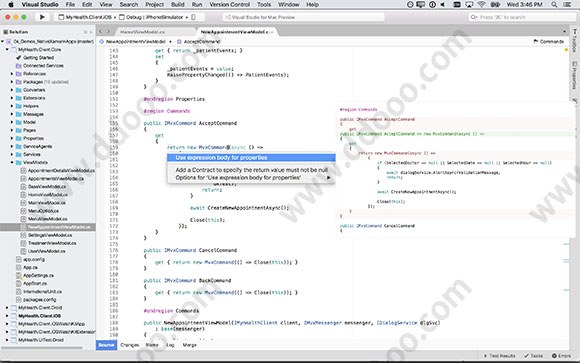The image size is (580, 363).
Task: Click the Run play button in toolbar
Action: tap(42, 17)
